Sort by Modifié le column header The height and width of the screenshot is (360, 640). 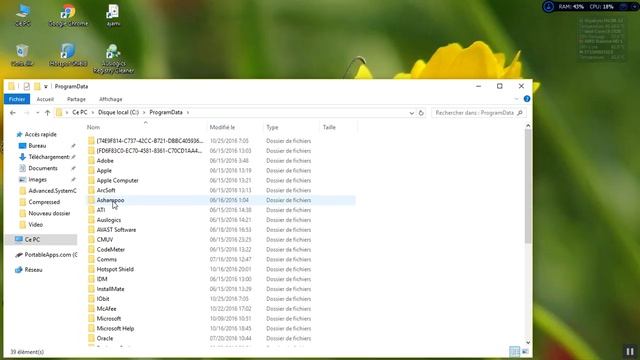(x=235, y=127)
